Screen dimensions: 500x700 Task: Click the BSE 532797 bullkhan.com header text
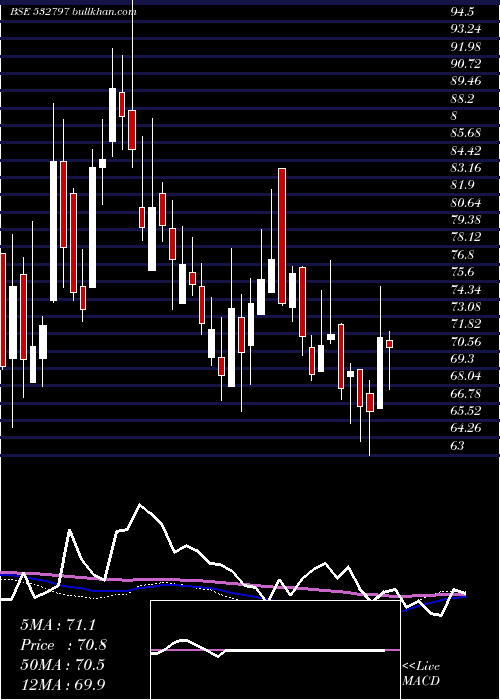(x=73, y=12)
